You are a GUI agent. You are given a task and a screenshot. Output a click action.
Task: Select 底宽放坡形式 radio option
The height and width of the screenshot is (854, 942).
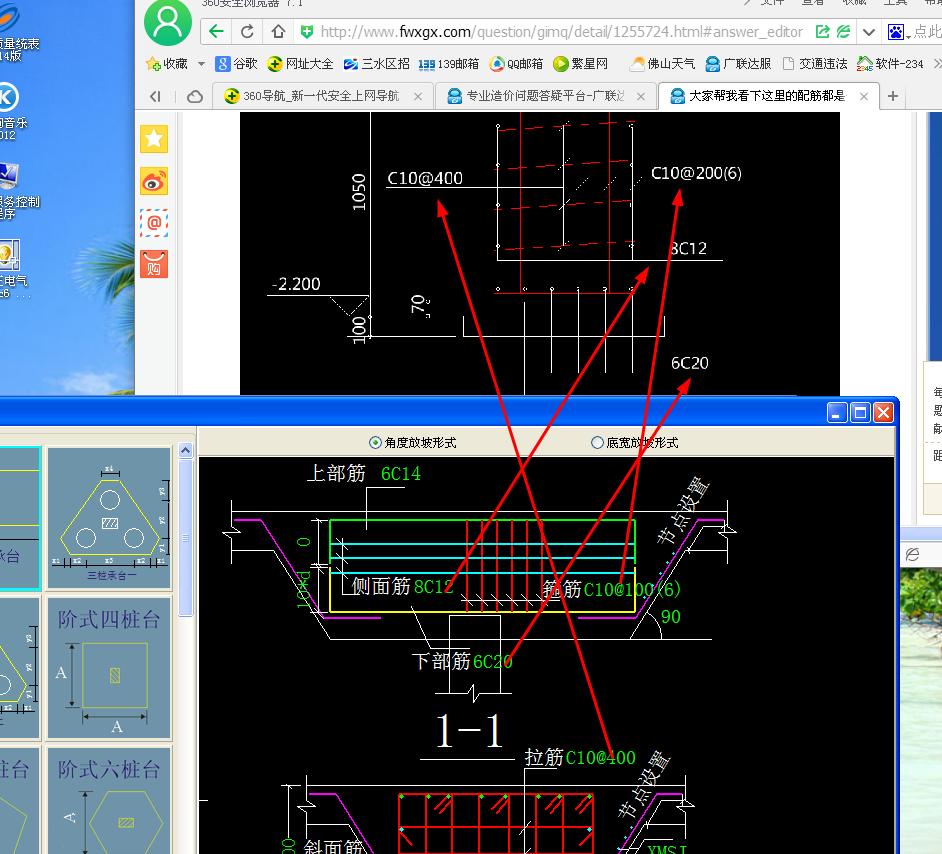598,442
